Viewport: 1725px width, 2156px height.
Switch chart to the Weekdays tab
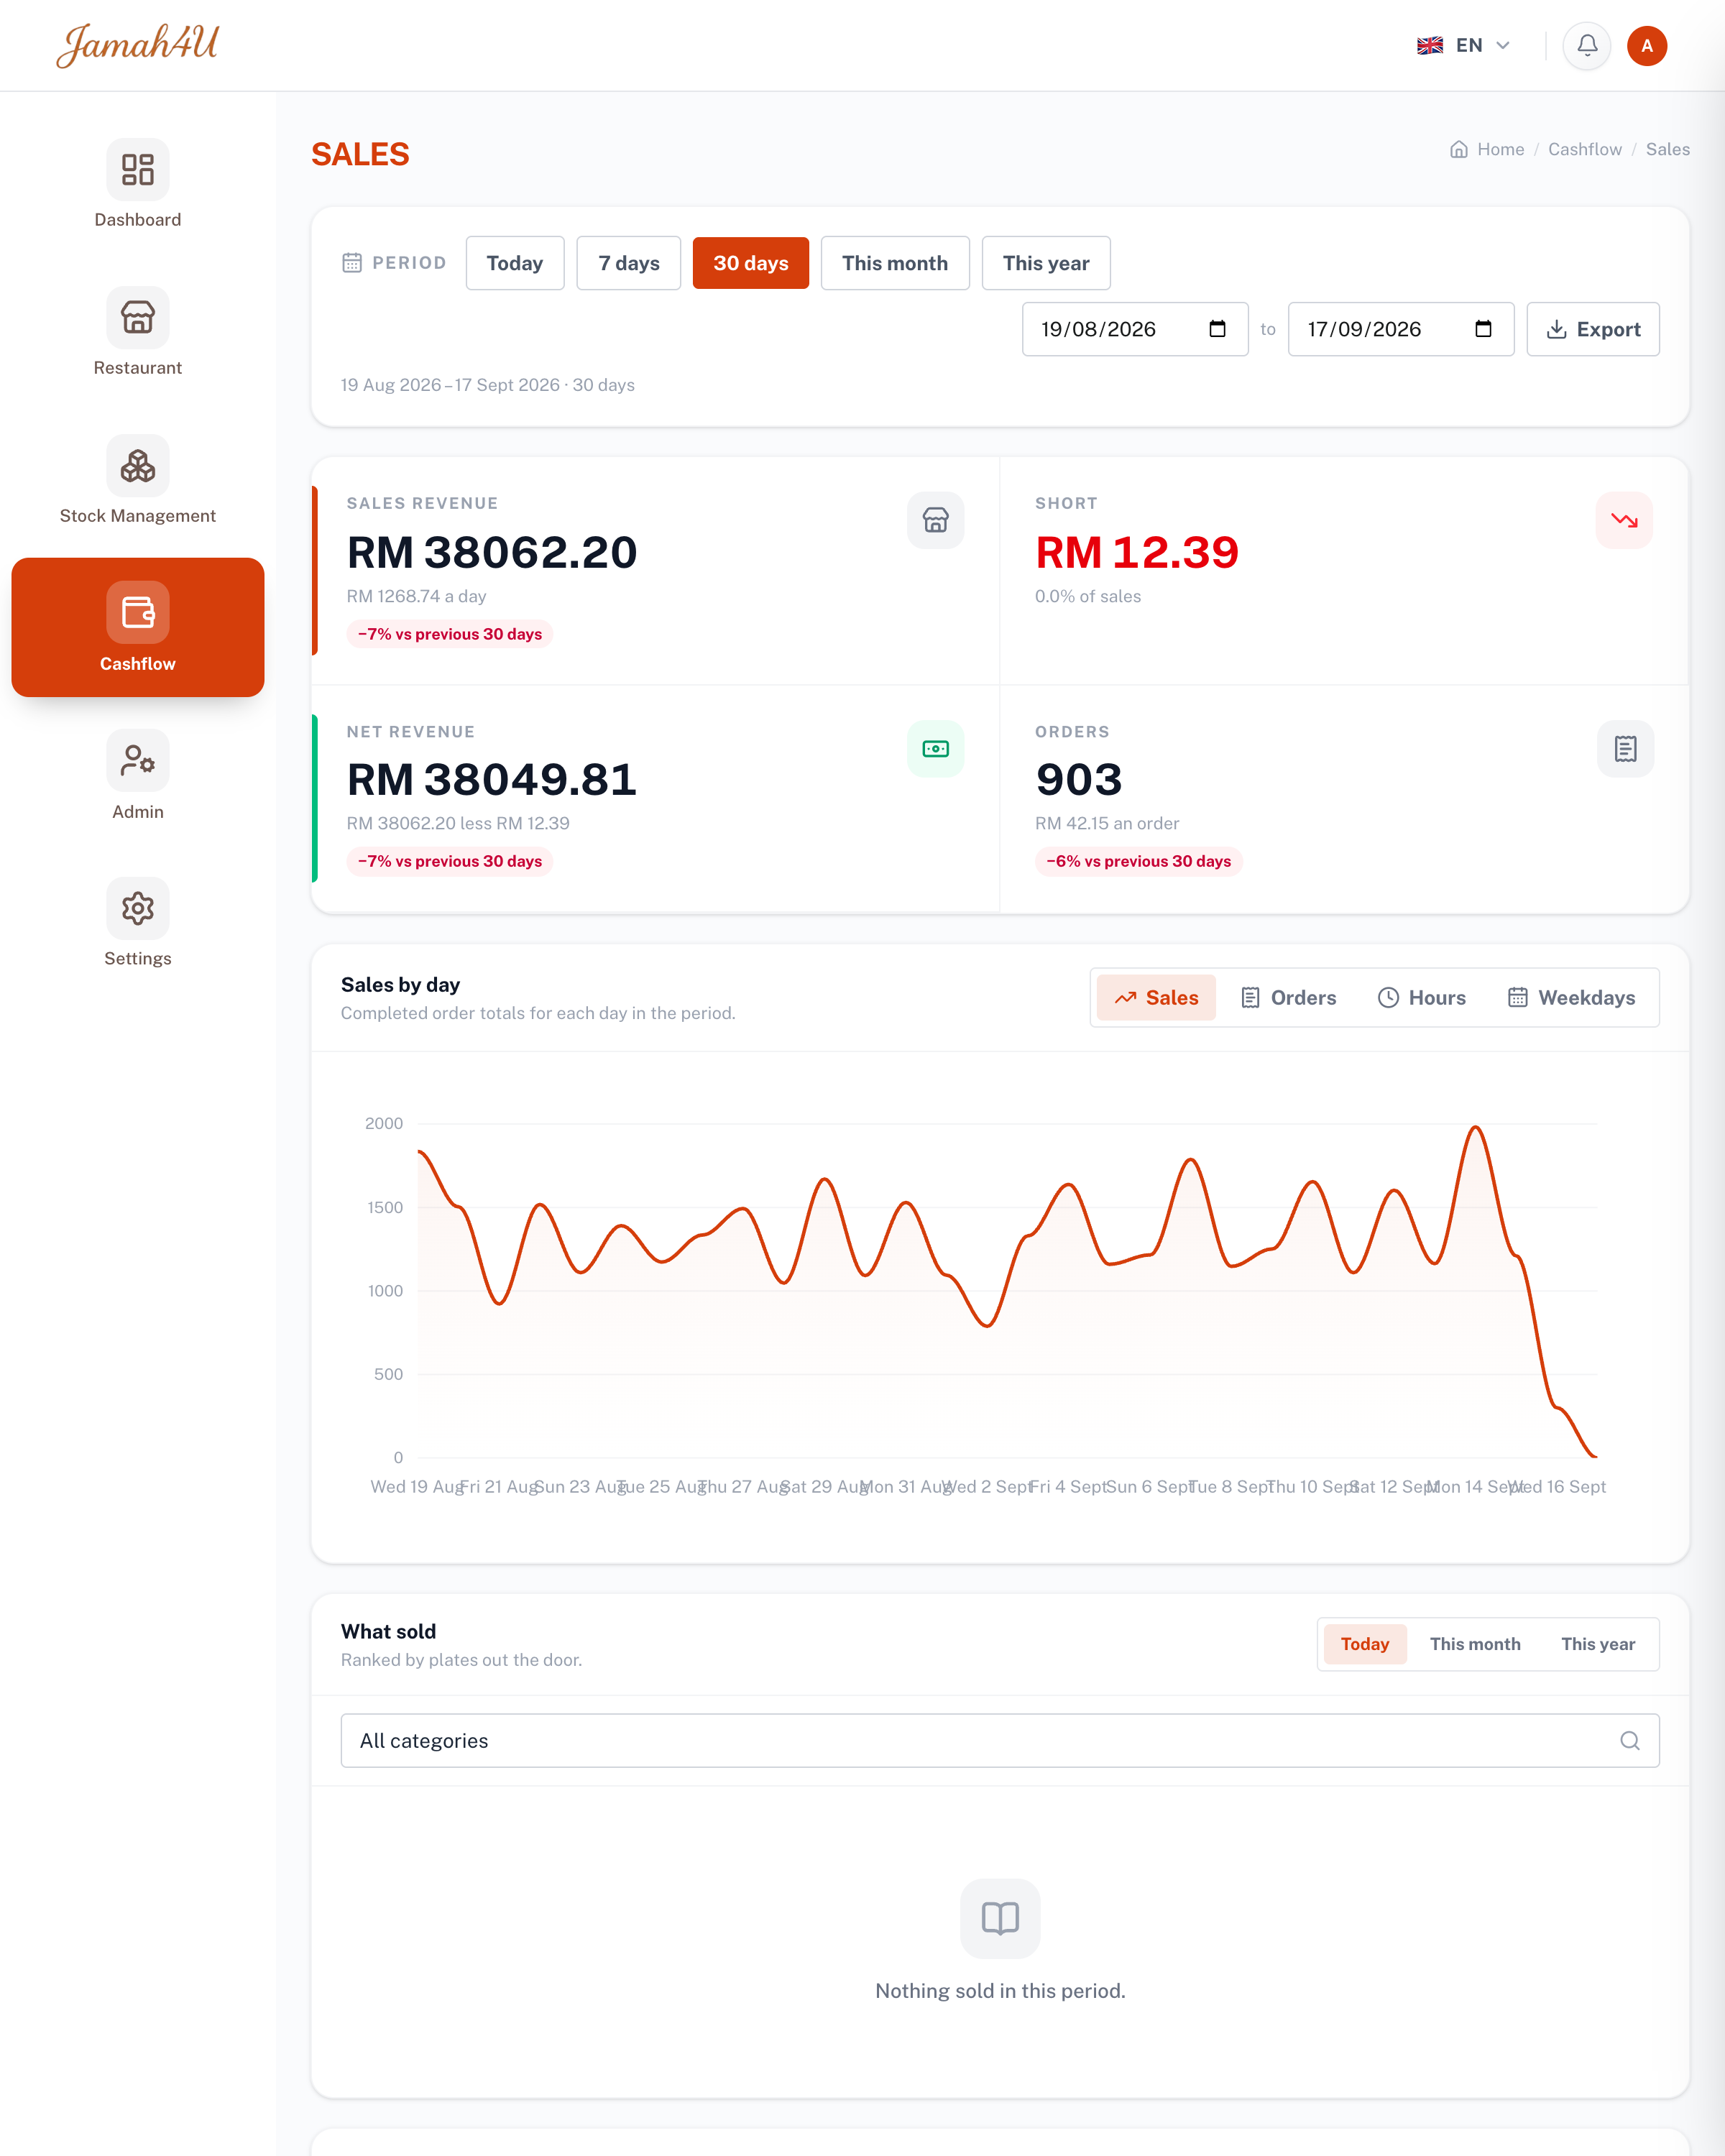1571,998
